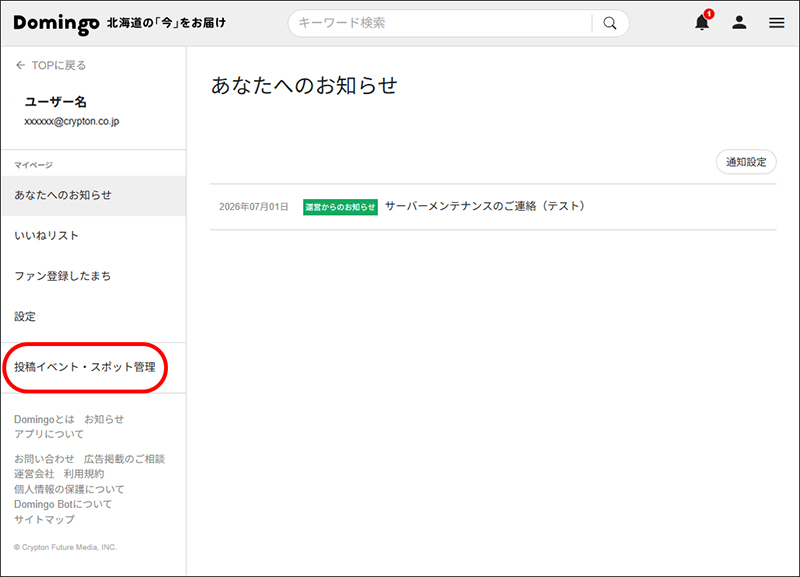
Task: Click the Domingoとは footer link
Action: click(44, 419)
